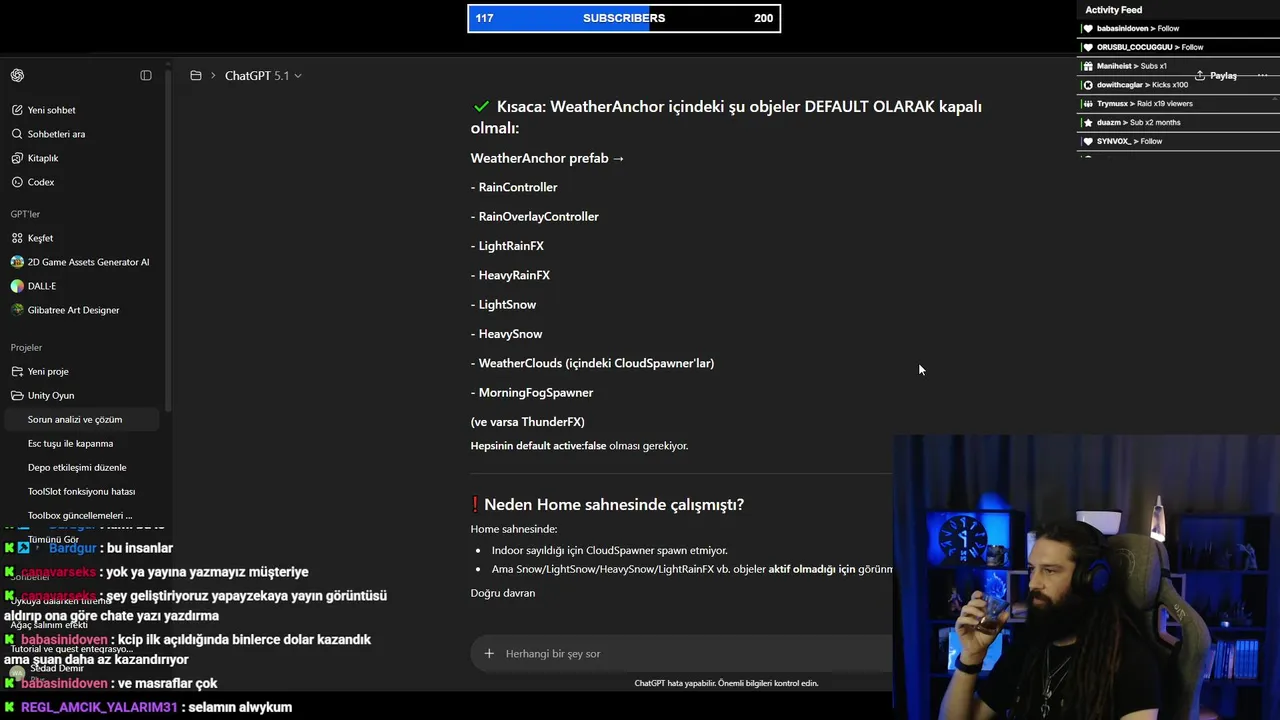Open the Kitaplık library
This screenshot has height=720, width=1280.
coord(43,158)
